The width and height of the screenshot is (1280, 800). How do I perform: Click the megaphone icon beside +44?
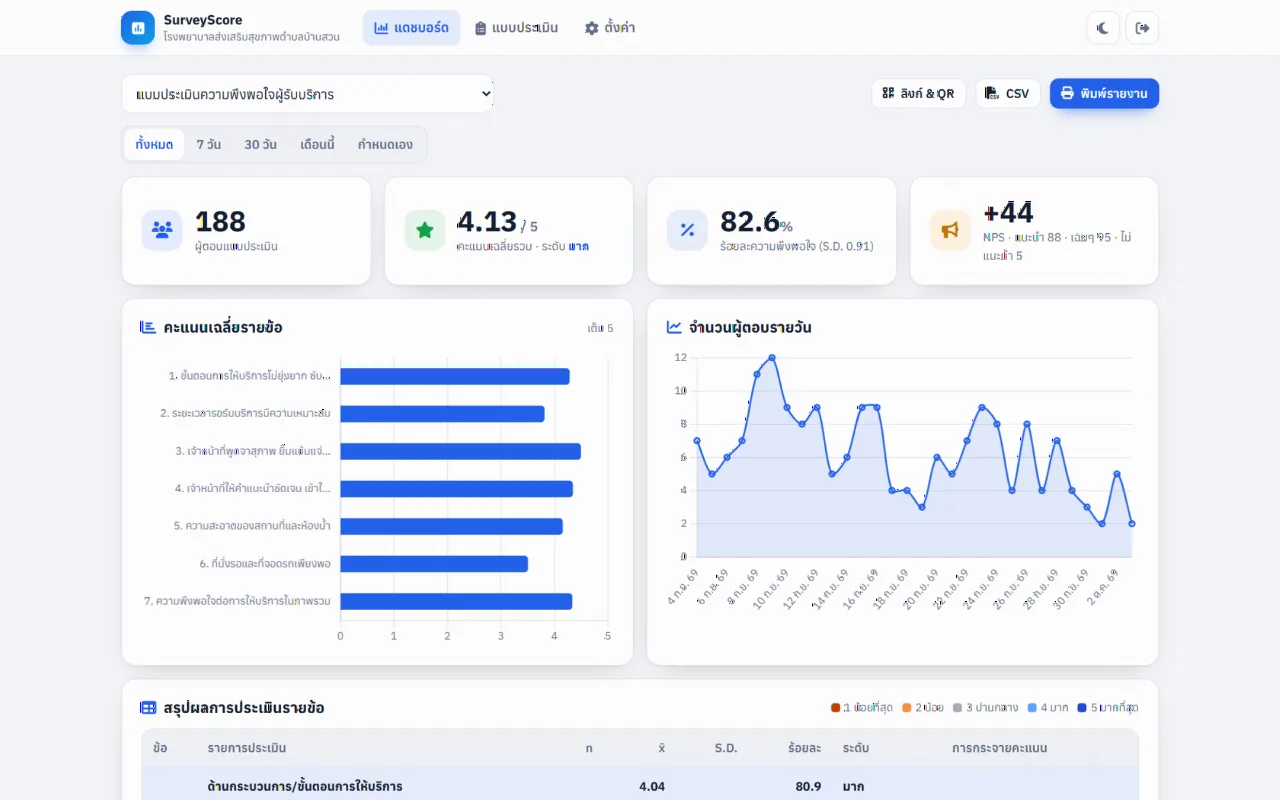(950, 230)
